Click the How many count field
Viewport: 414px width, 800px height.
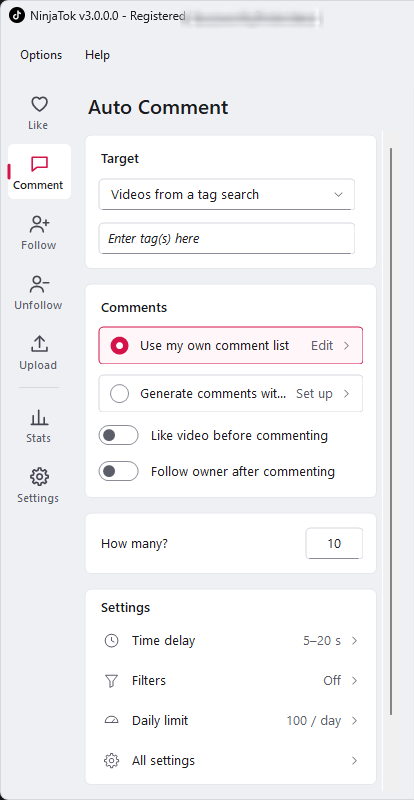tap(334, 543)
